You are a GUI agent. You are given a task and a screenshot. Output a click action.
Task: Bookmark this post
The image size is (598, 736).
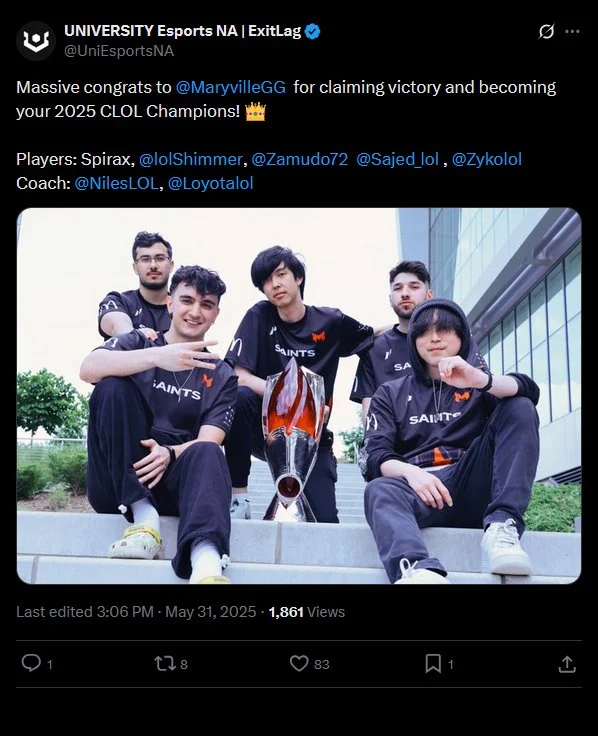pos(433,664)
